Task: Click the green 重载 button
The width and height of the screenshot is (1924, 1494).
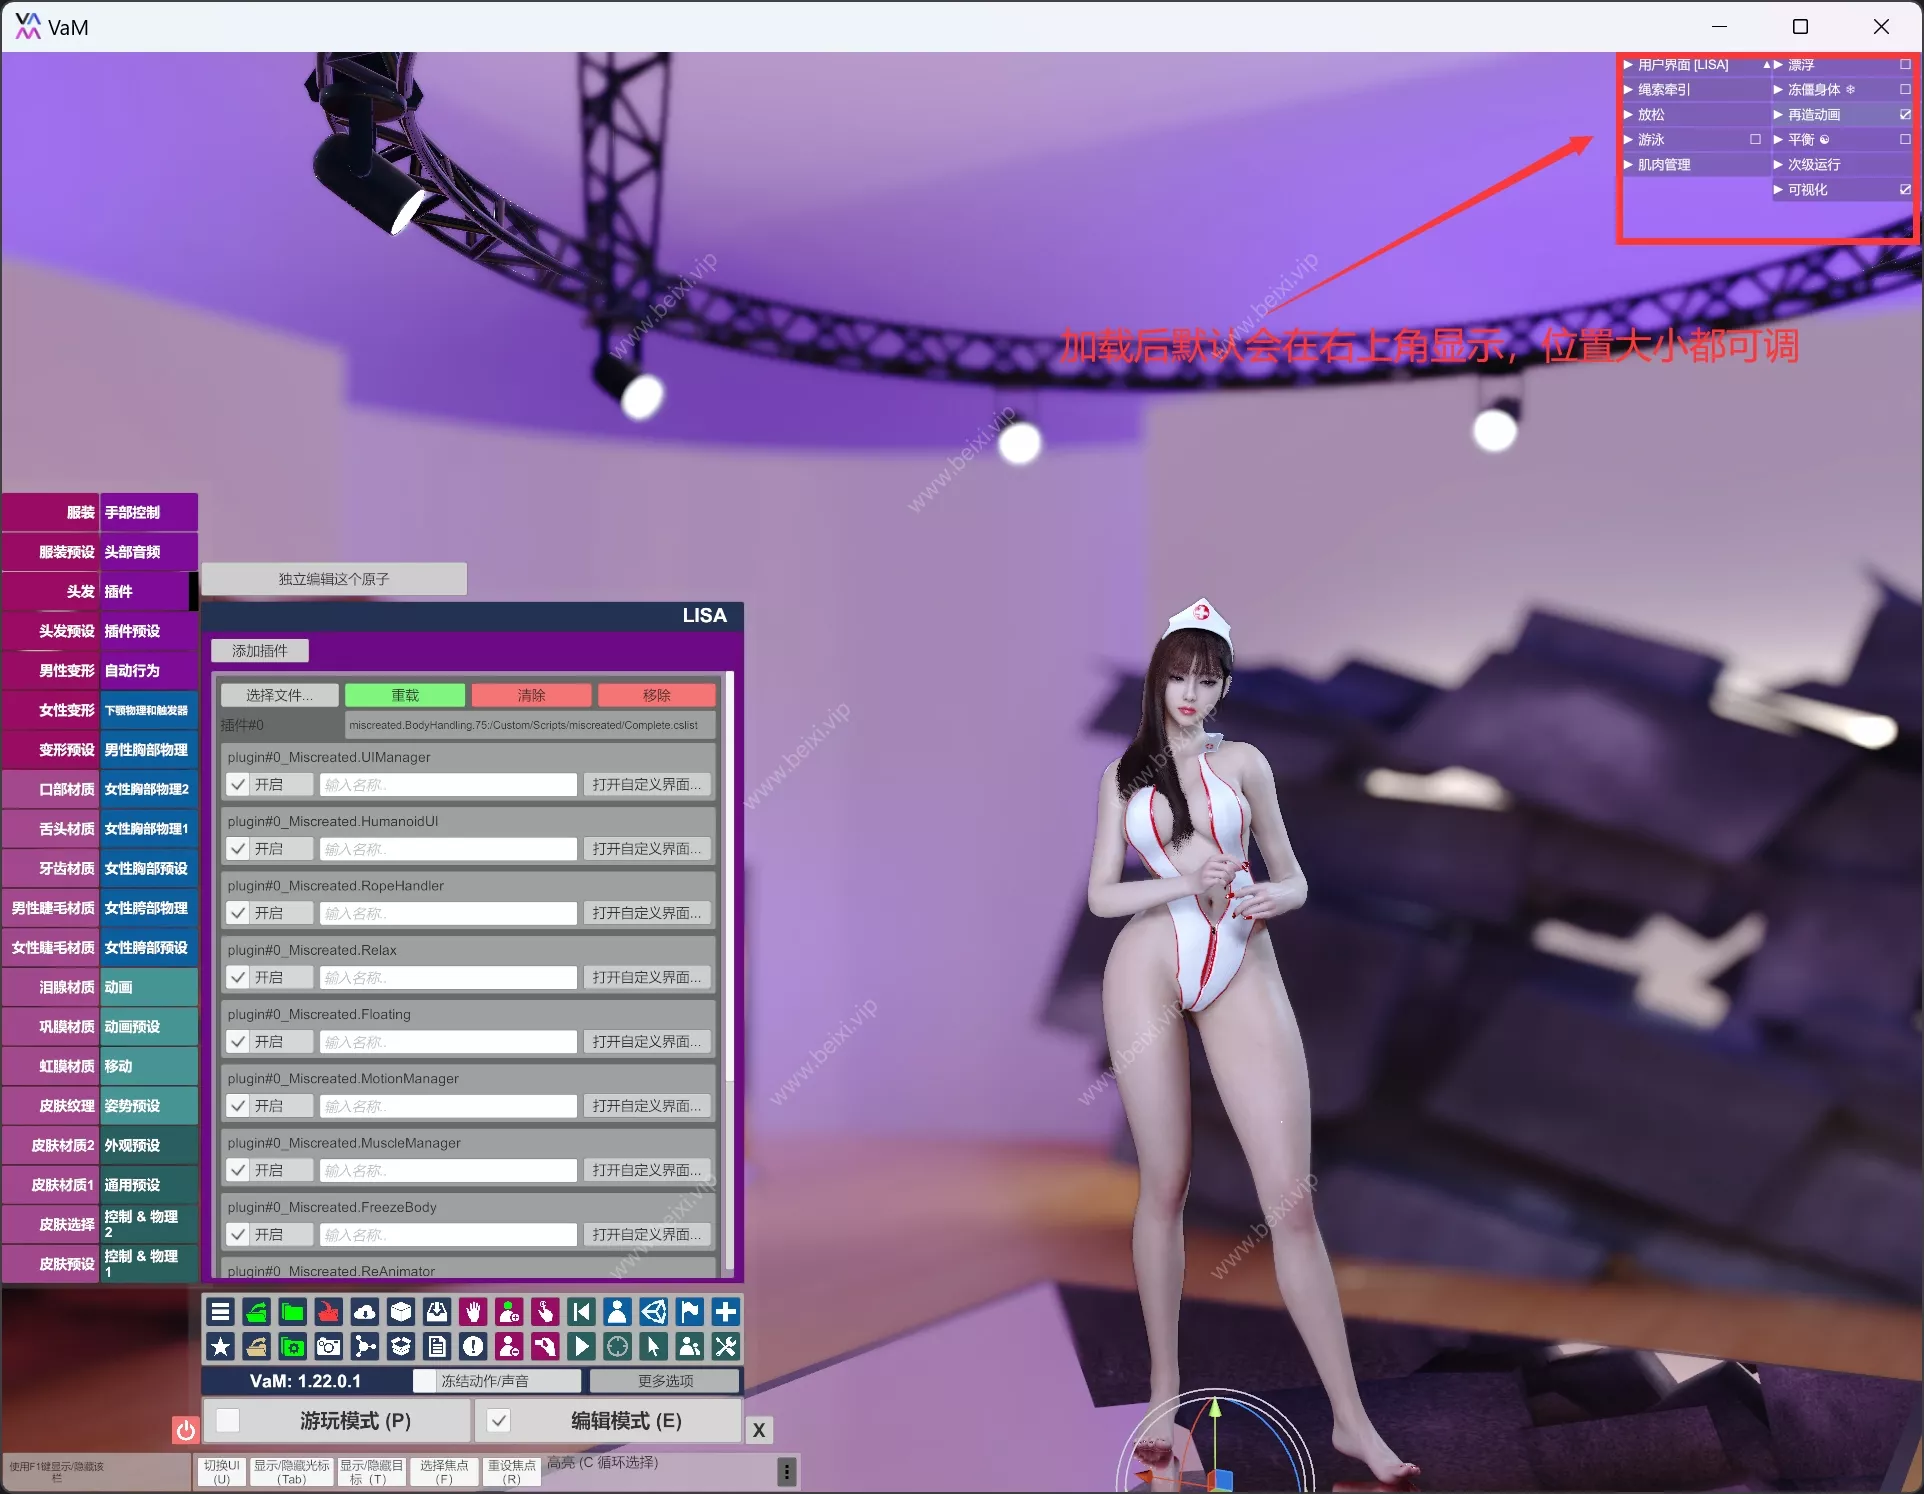Action: [x=405, y=695]
